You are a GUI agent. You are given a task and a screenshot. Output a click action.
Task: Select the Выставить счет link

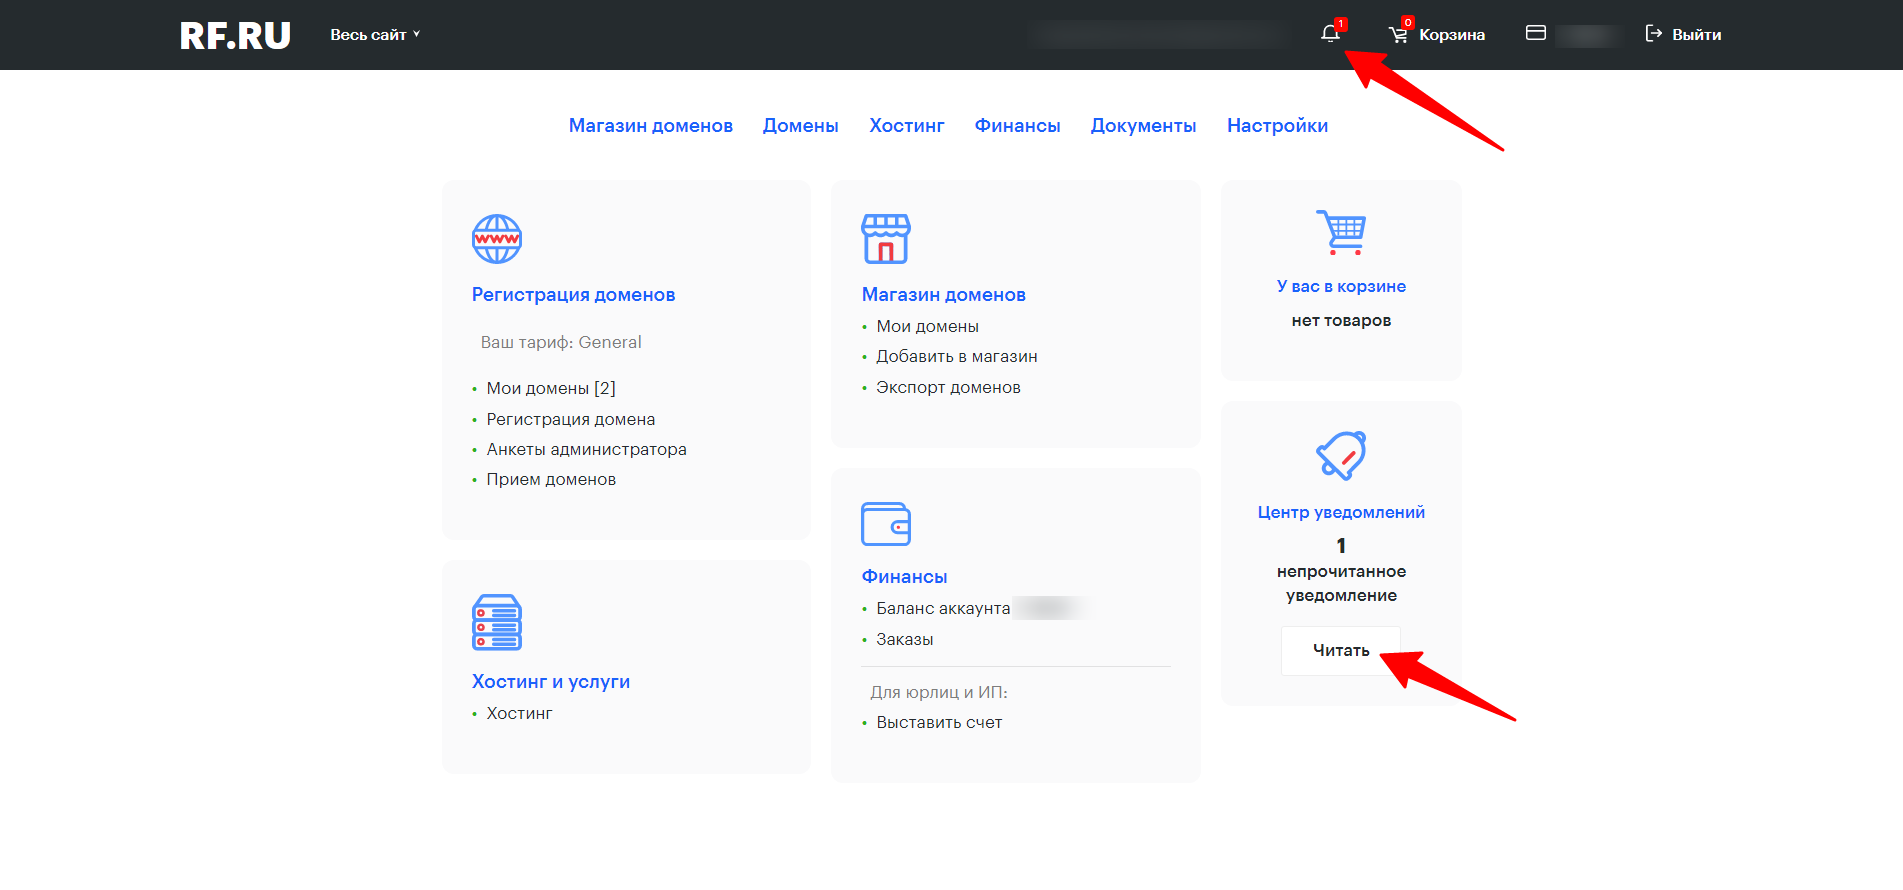click(938, 722)
